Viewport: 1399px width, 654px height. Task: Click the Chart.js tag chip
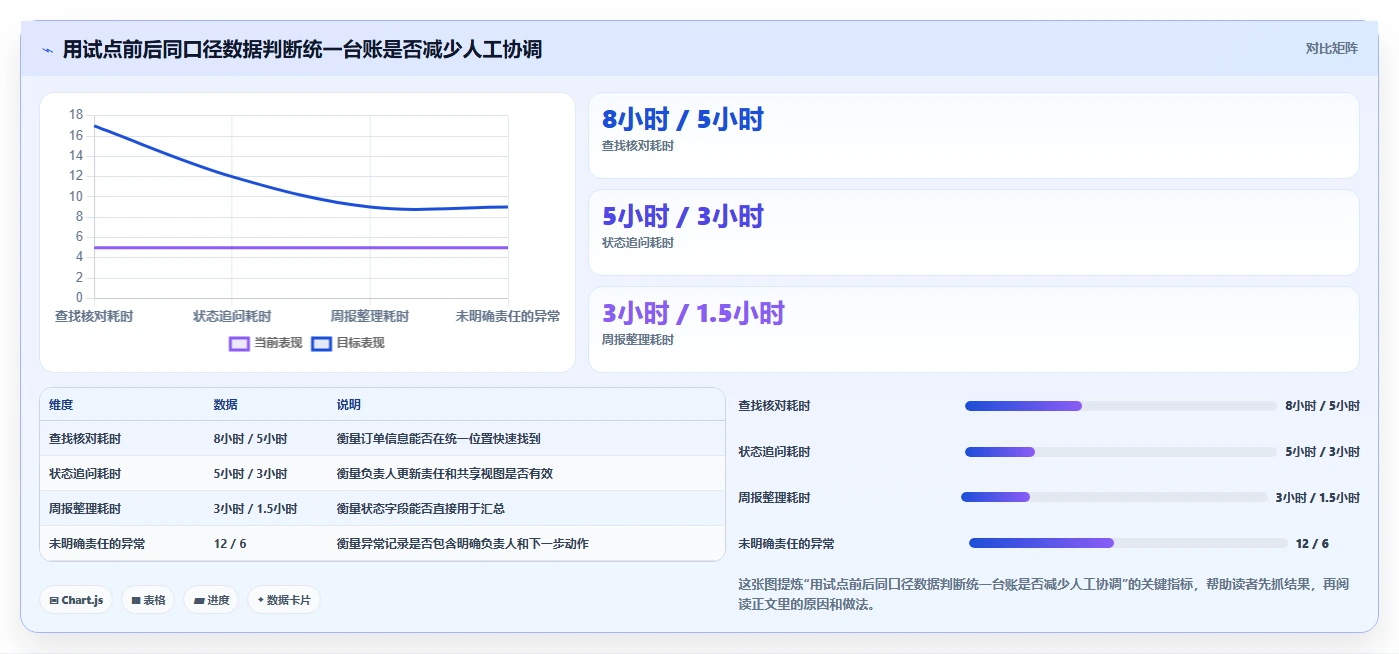(x=76, y=600)
